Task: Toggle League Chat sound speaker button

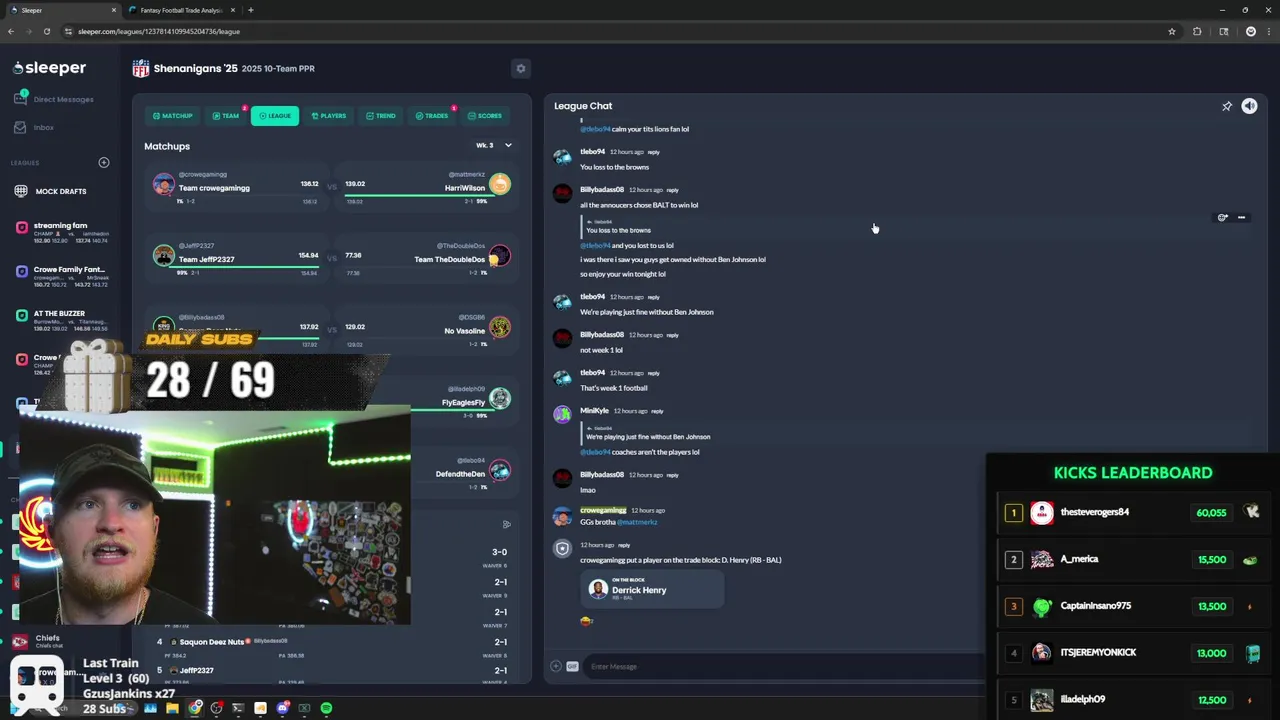Action: click(x=1249, y=106)
